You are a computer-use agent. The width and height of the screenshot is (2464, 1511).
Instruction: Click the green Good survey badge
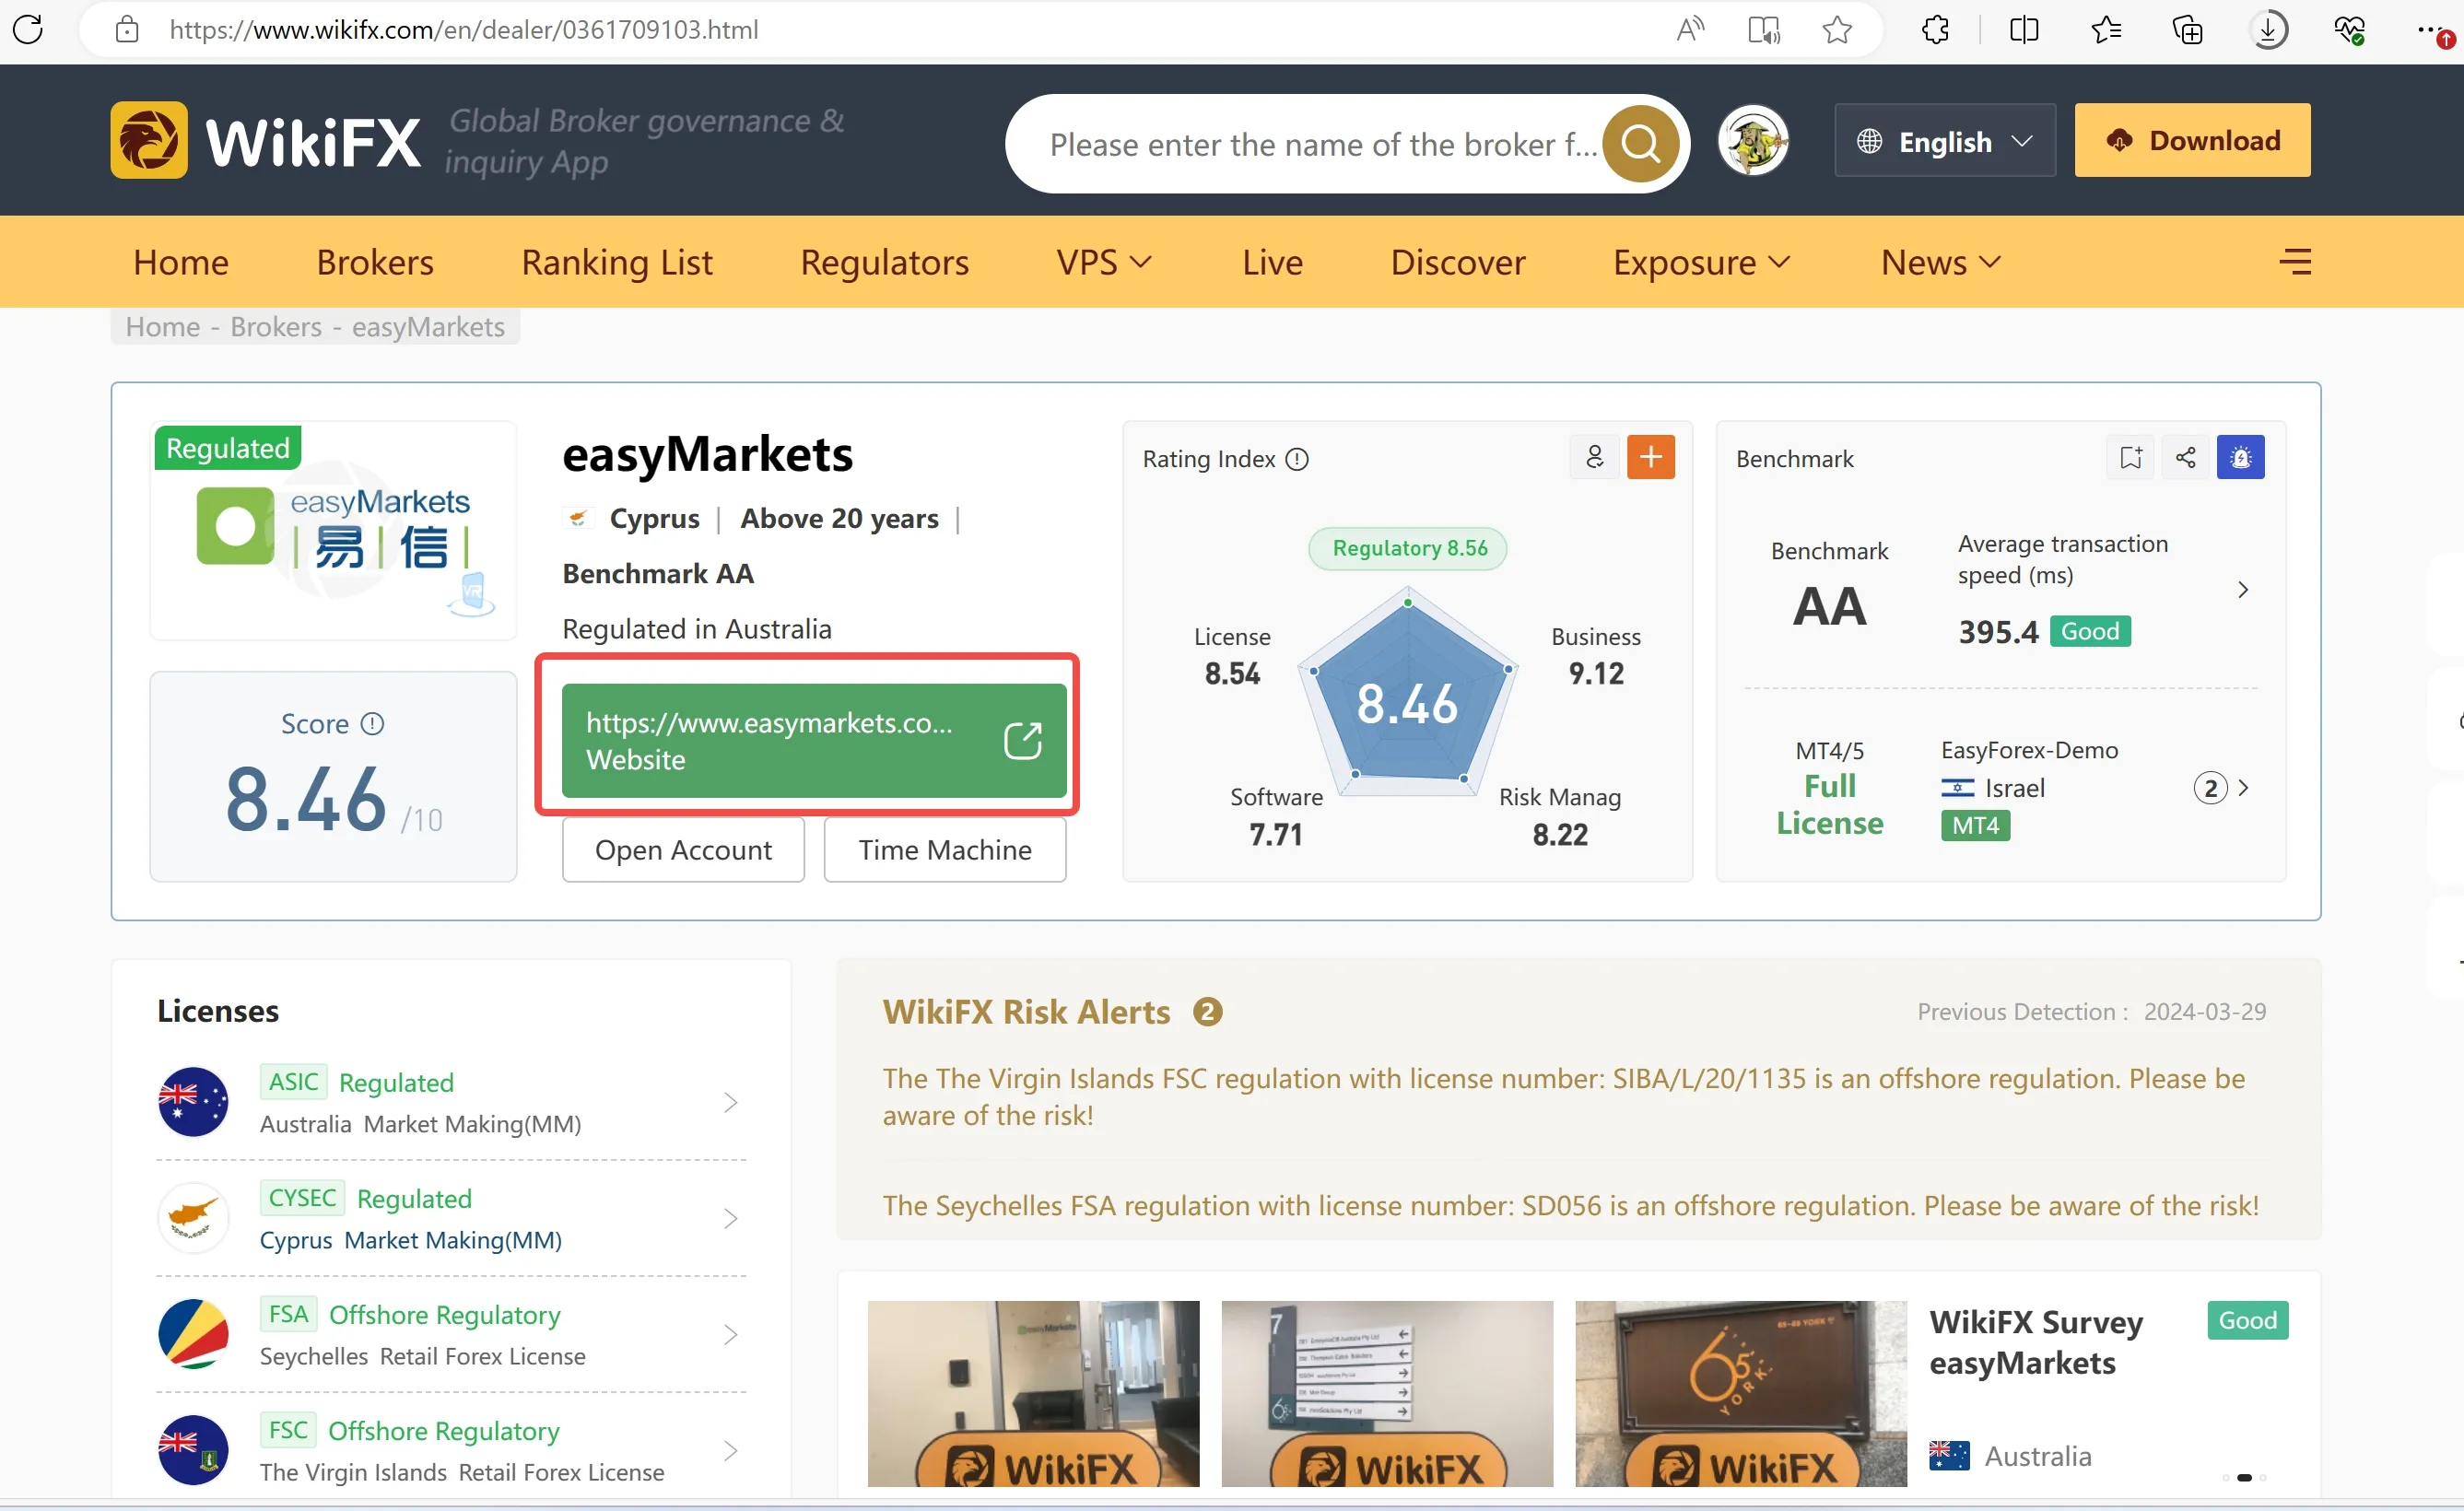pyautogui.click(x=2247, y=1320)
